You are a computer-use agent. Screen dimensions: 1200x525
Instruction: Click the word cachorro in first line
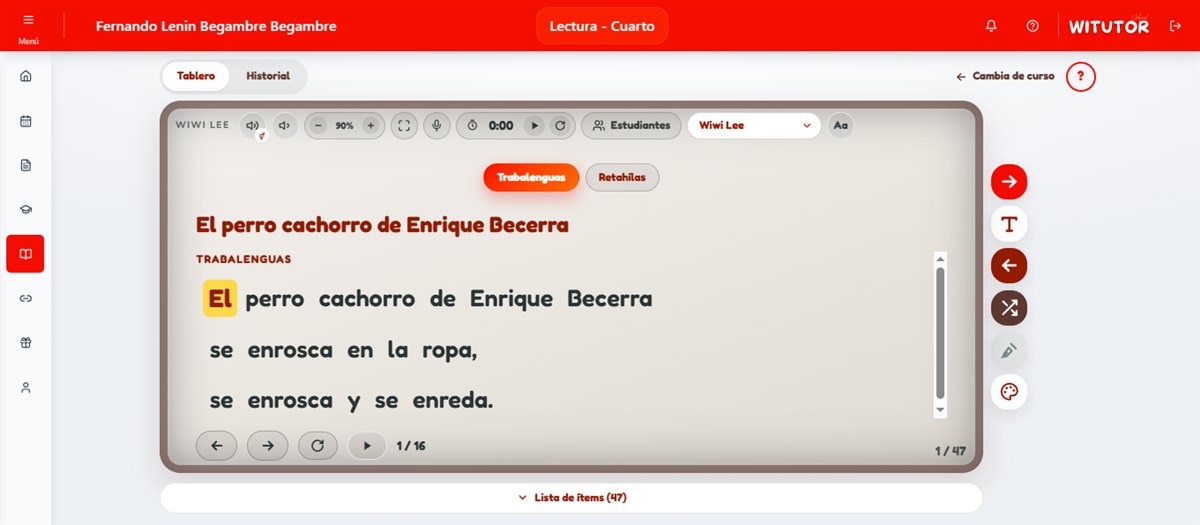pyautogui.click(x=366, y=298)
